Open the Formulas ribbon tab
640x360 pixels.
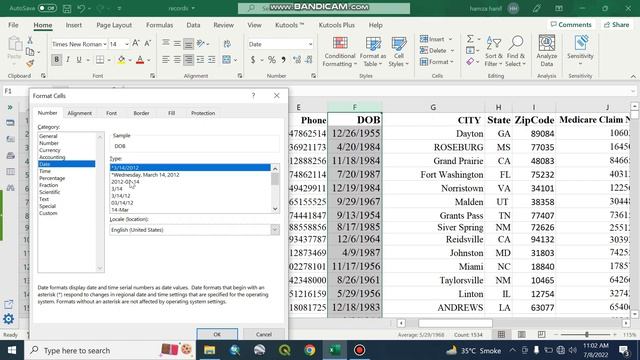point(160,25)
